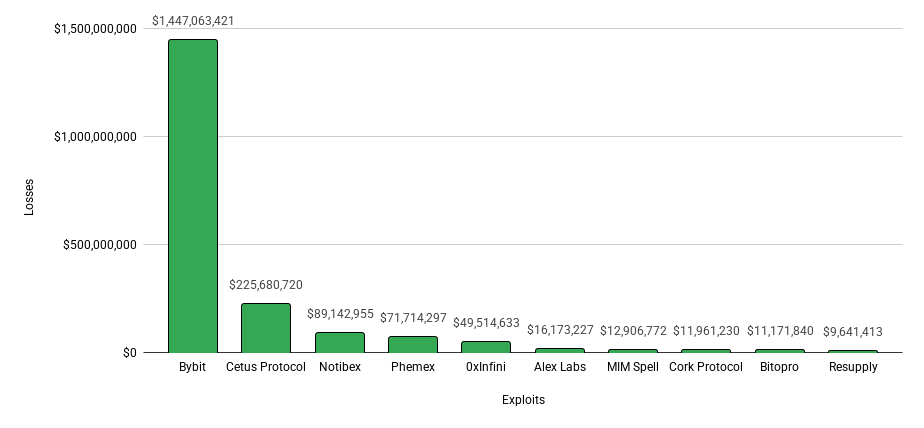The height and width of the screenshot is (428, 924).
Task: Select the Phemex bar in the chart
Action: [413, 344]
